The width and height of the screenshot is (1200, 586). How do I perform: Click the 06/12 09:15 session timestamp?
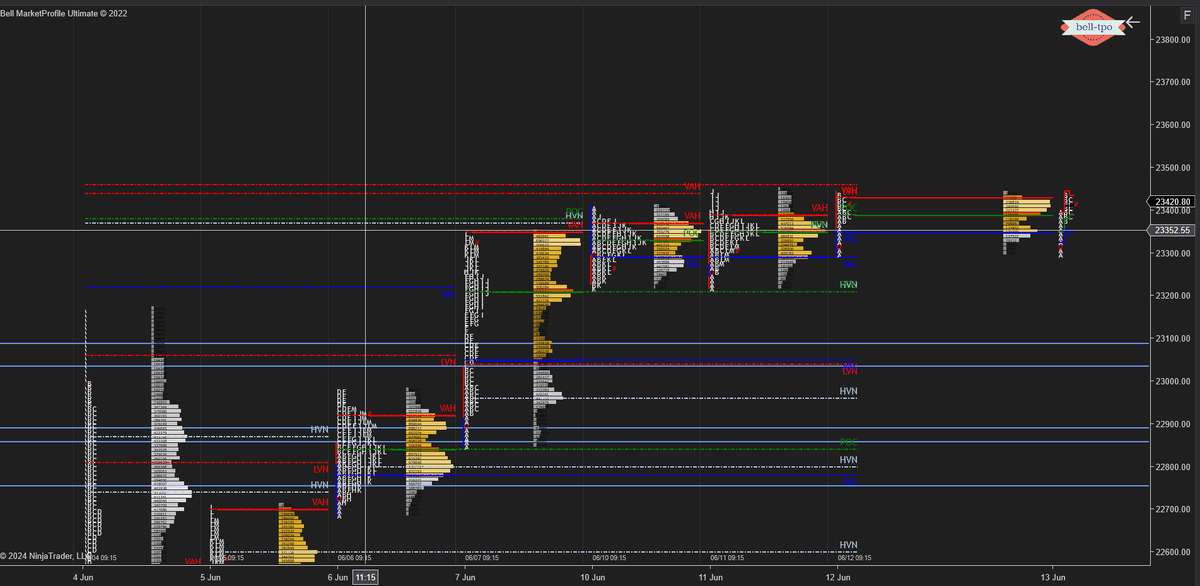pyautogui.click(x=853, y=558)
